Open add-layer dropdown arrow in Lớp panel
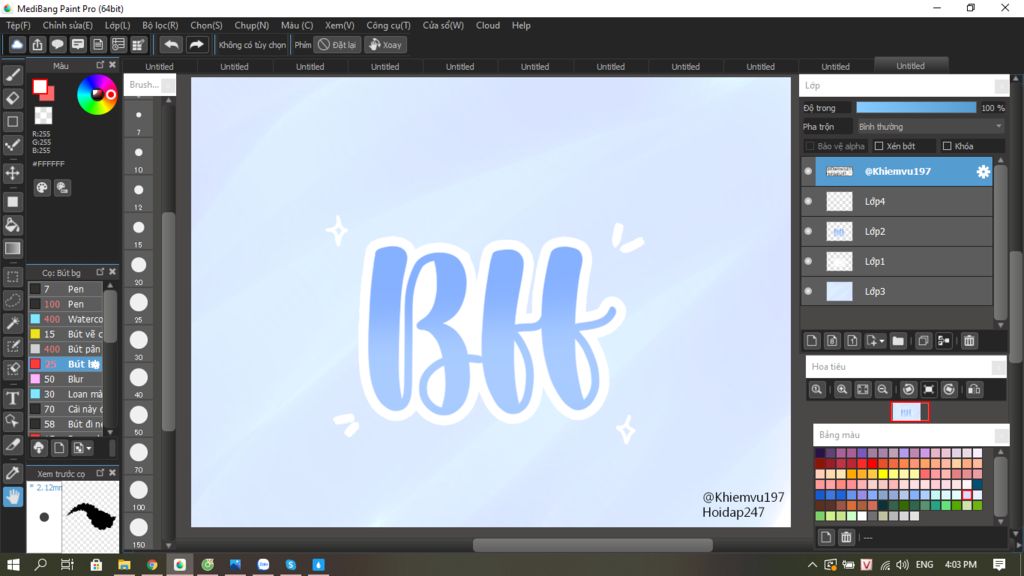Image resolution: width=1024 pixels, height=576 pixels. point(882,341)
